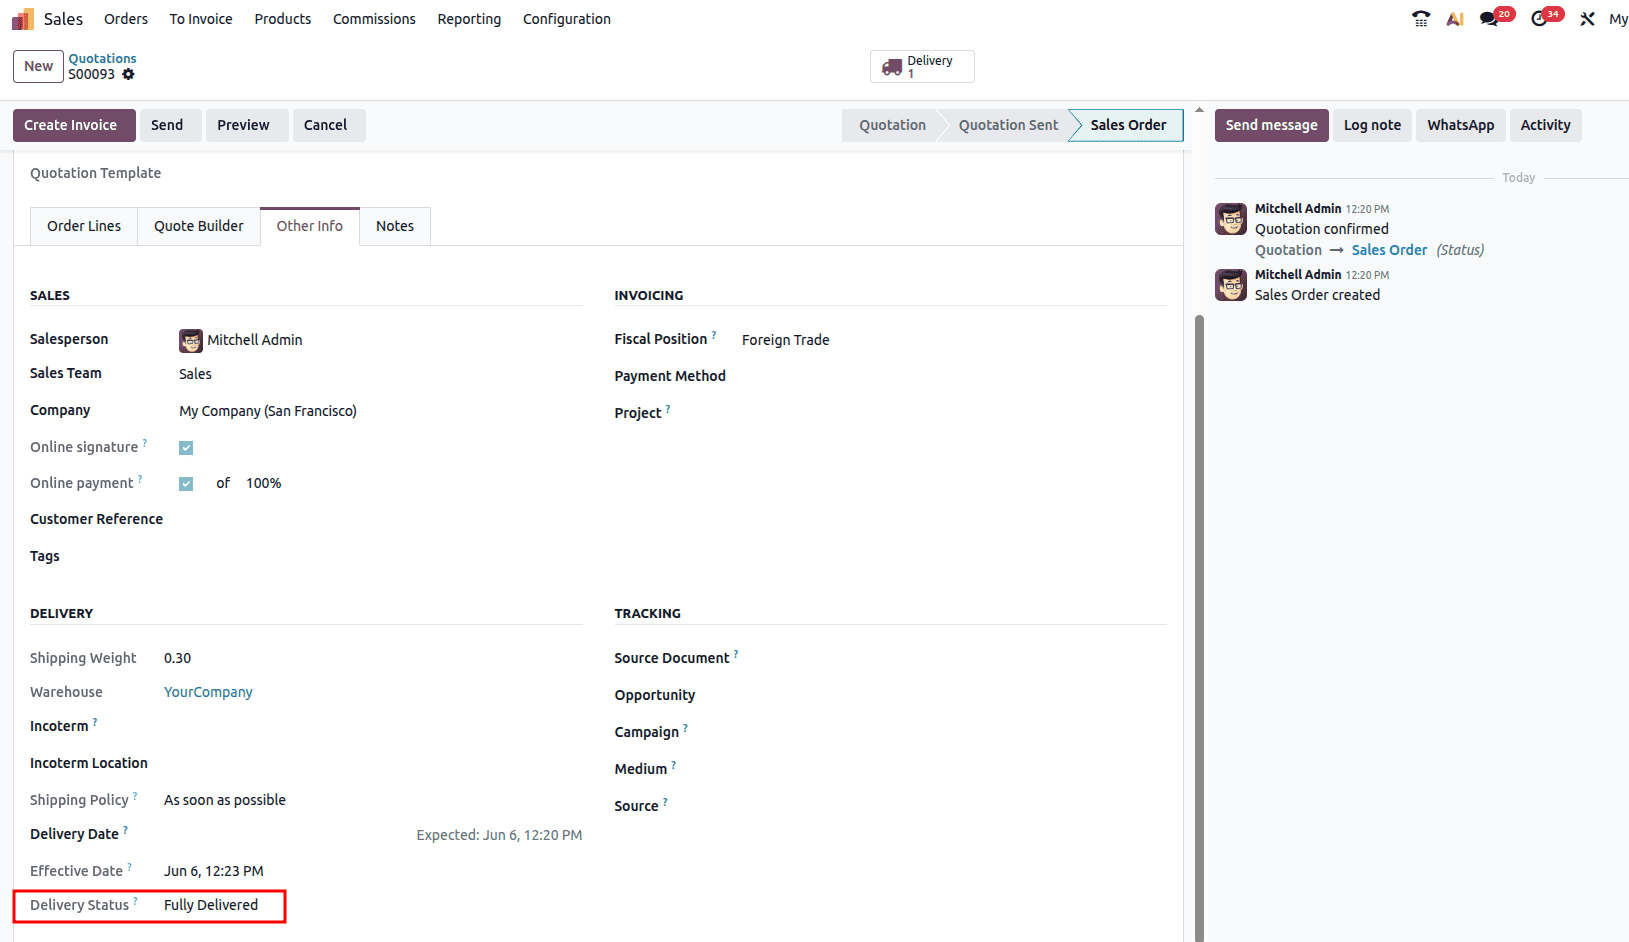
Task: Click the New record button
Action: [38, 67]
